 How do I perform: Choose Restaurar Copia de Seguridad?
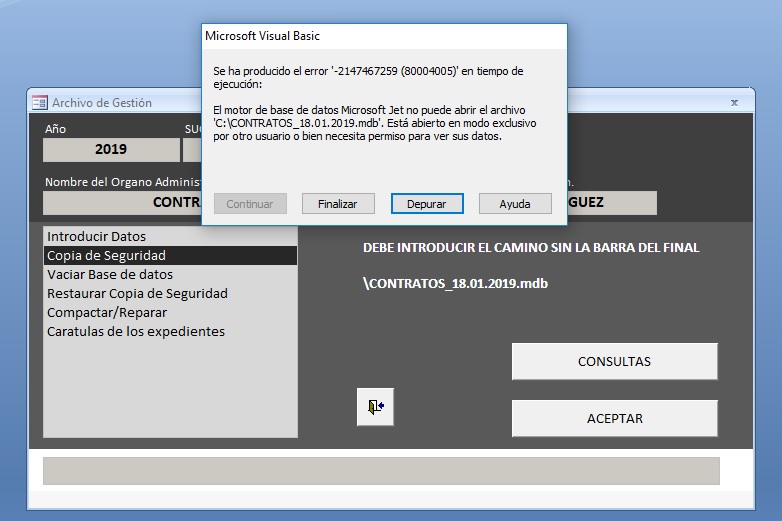(170, 293)
